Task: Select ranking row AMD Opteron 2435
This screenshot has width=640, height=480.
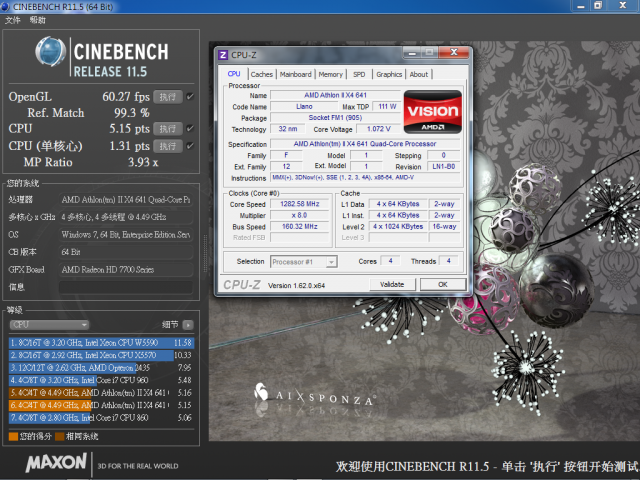Action: pos(101,368)
